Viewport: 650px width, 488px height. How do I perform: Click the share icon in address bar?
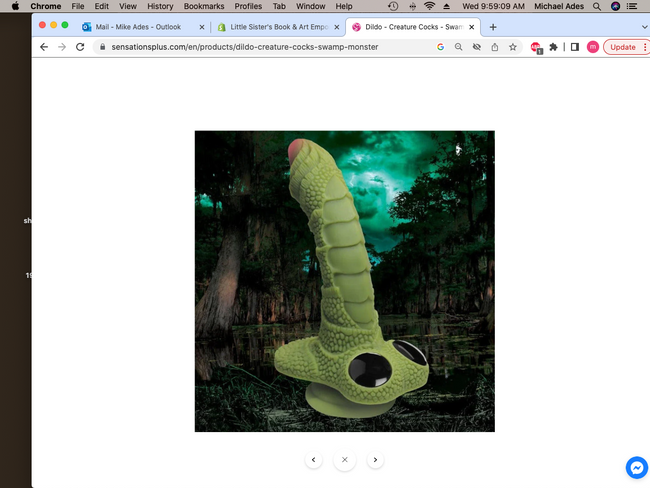point(495,47)
